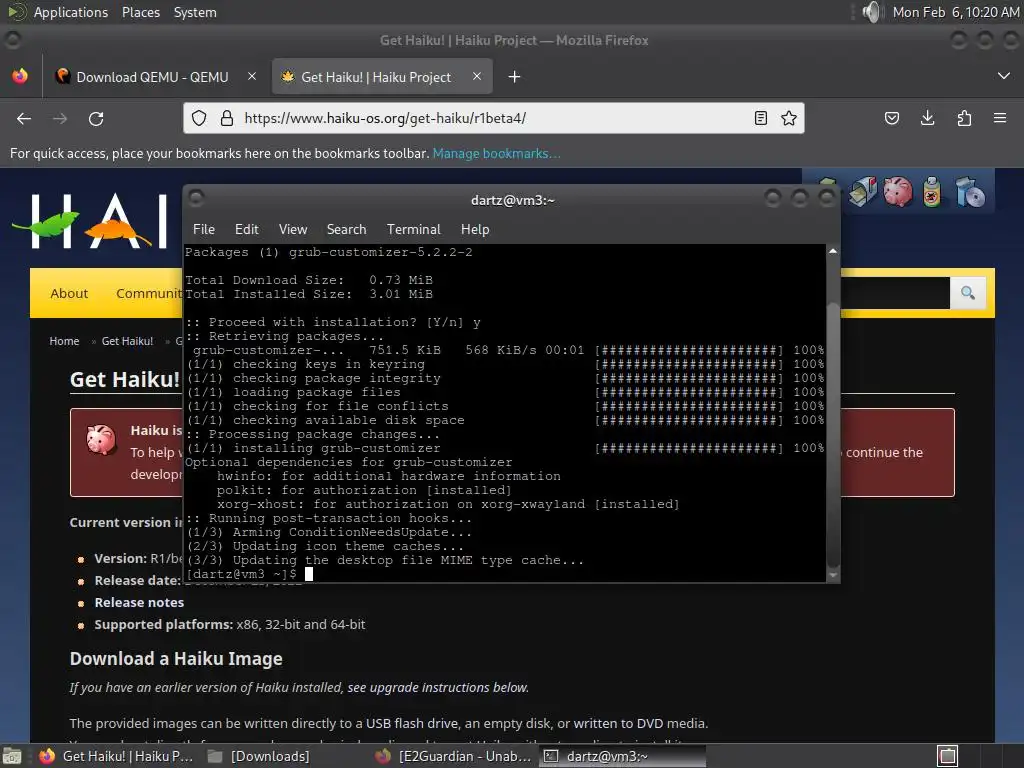
Task: Open the System menu in top panel
Action: (195, 12)
